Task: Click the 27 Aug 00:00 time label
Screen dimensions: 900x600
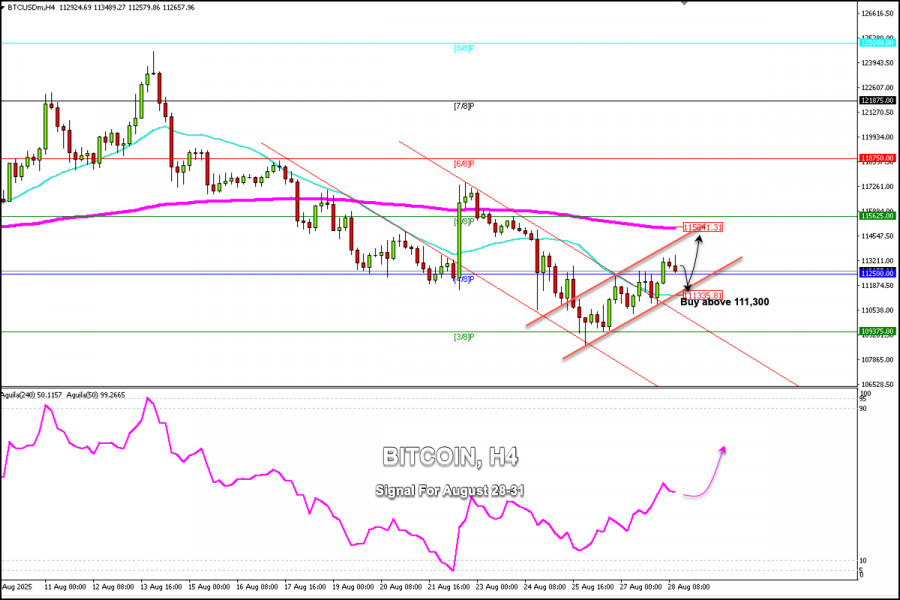Action: pyautogui.click(x=641, y=587)
